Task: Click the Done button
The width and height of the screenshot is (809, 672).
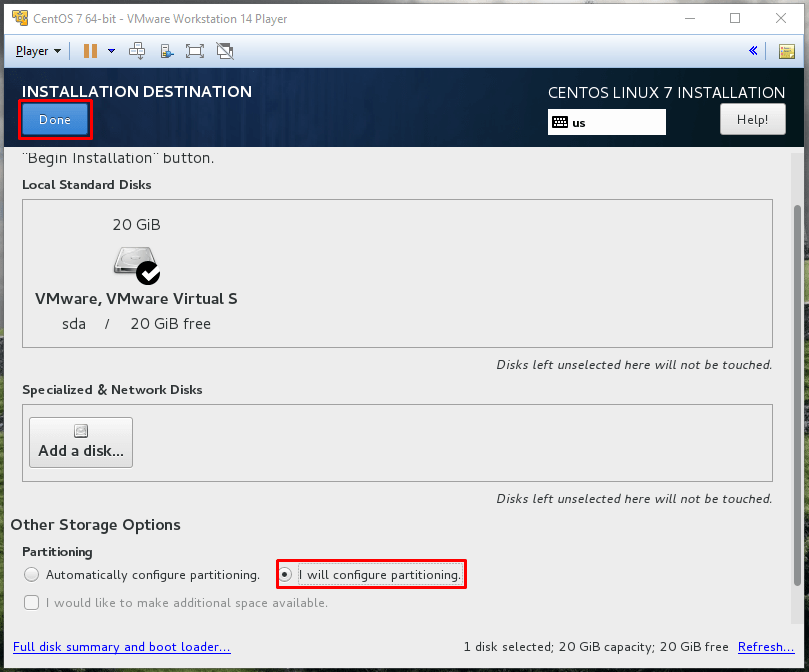Action: [x=55, y=119]
